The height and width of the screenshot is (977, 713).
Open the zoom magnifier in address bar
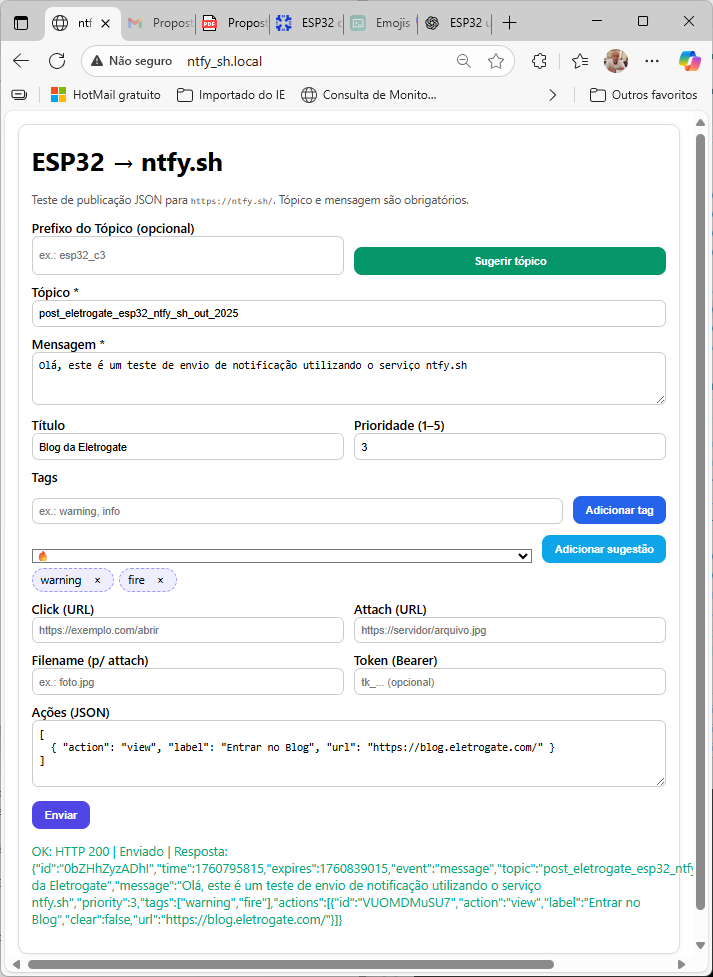point(464,61)
